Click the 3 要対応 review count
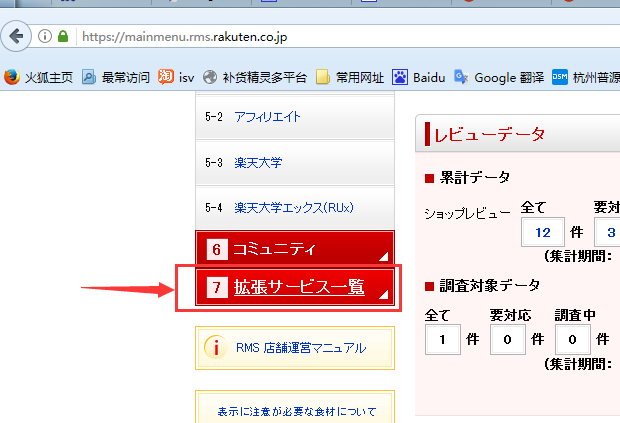This screenshot has height=423, width=620. click(x=608, y=232)
